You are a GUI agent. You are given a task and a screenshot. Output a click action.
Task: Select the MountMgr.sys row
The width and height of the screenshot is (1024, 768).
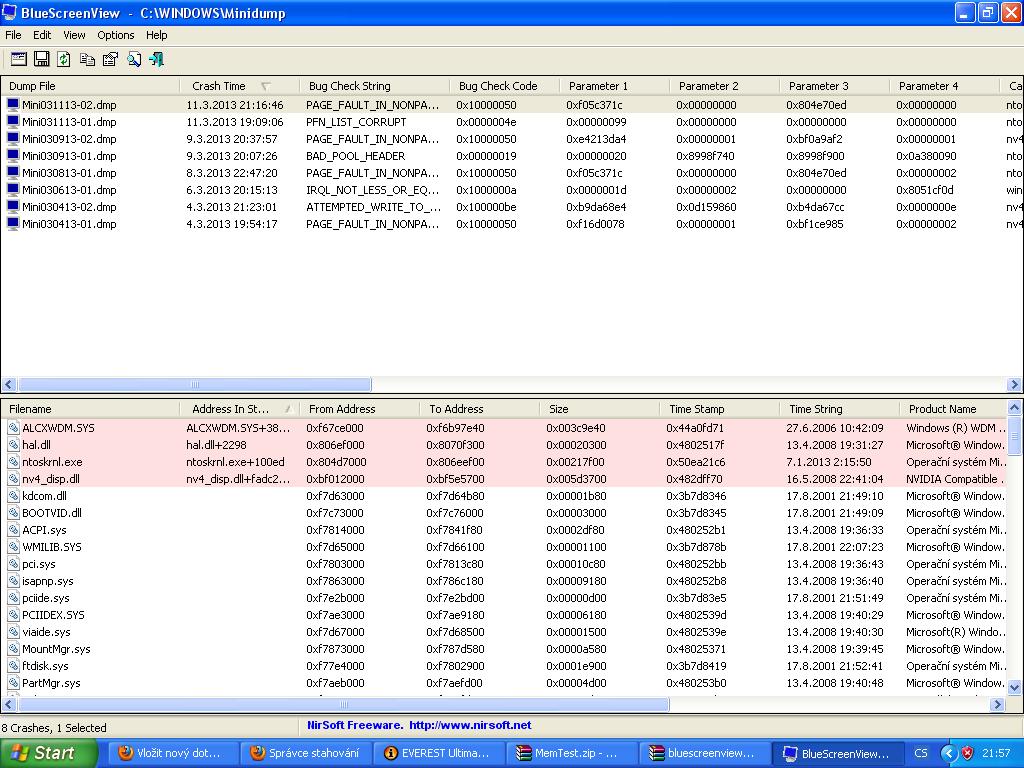pyautogui.click(x=504, y=648)
